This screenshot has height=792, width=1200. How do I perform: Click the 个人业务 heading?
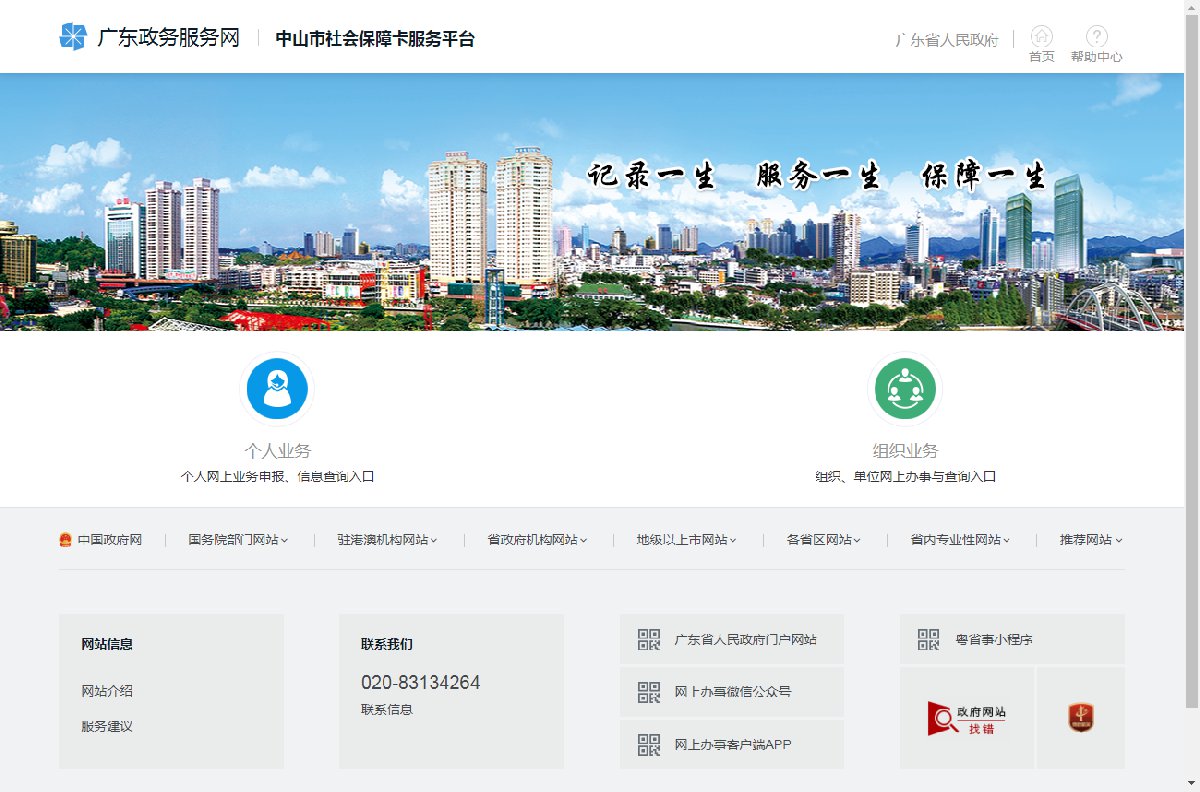(x=277, y=451)
